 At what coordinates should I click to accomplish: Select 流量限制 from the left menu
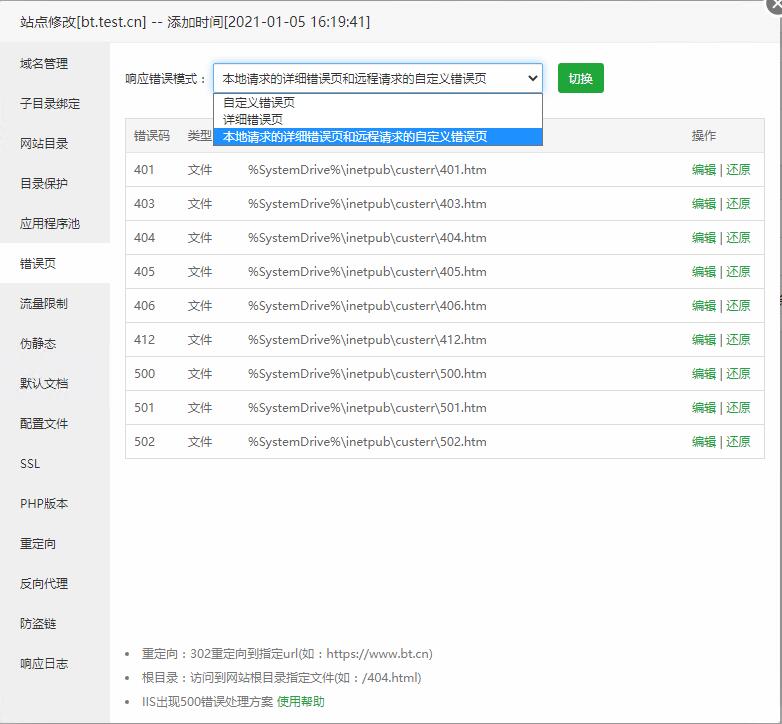pos(44,303)
